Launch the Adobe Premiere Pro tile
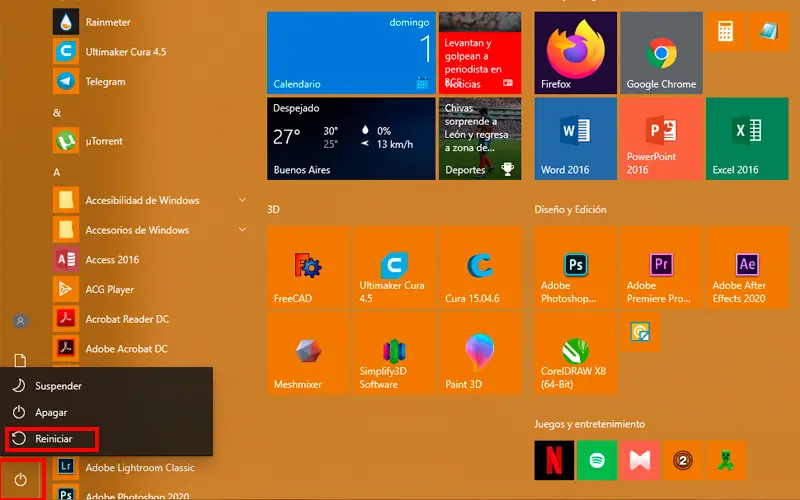 [x=661, y=267]
